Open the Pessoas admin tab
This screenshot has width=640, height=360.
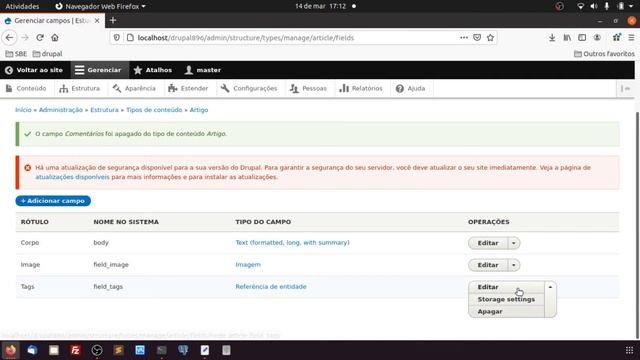point(308,89)
